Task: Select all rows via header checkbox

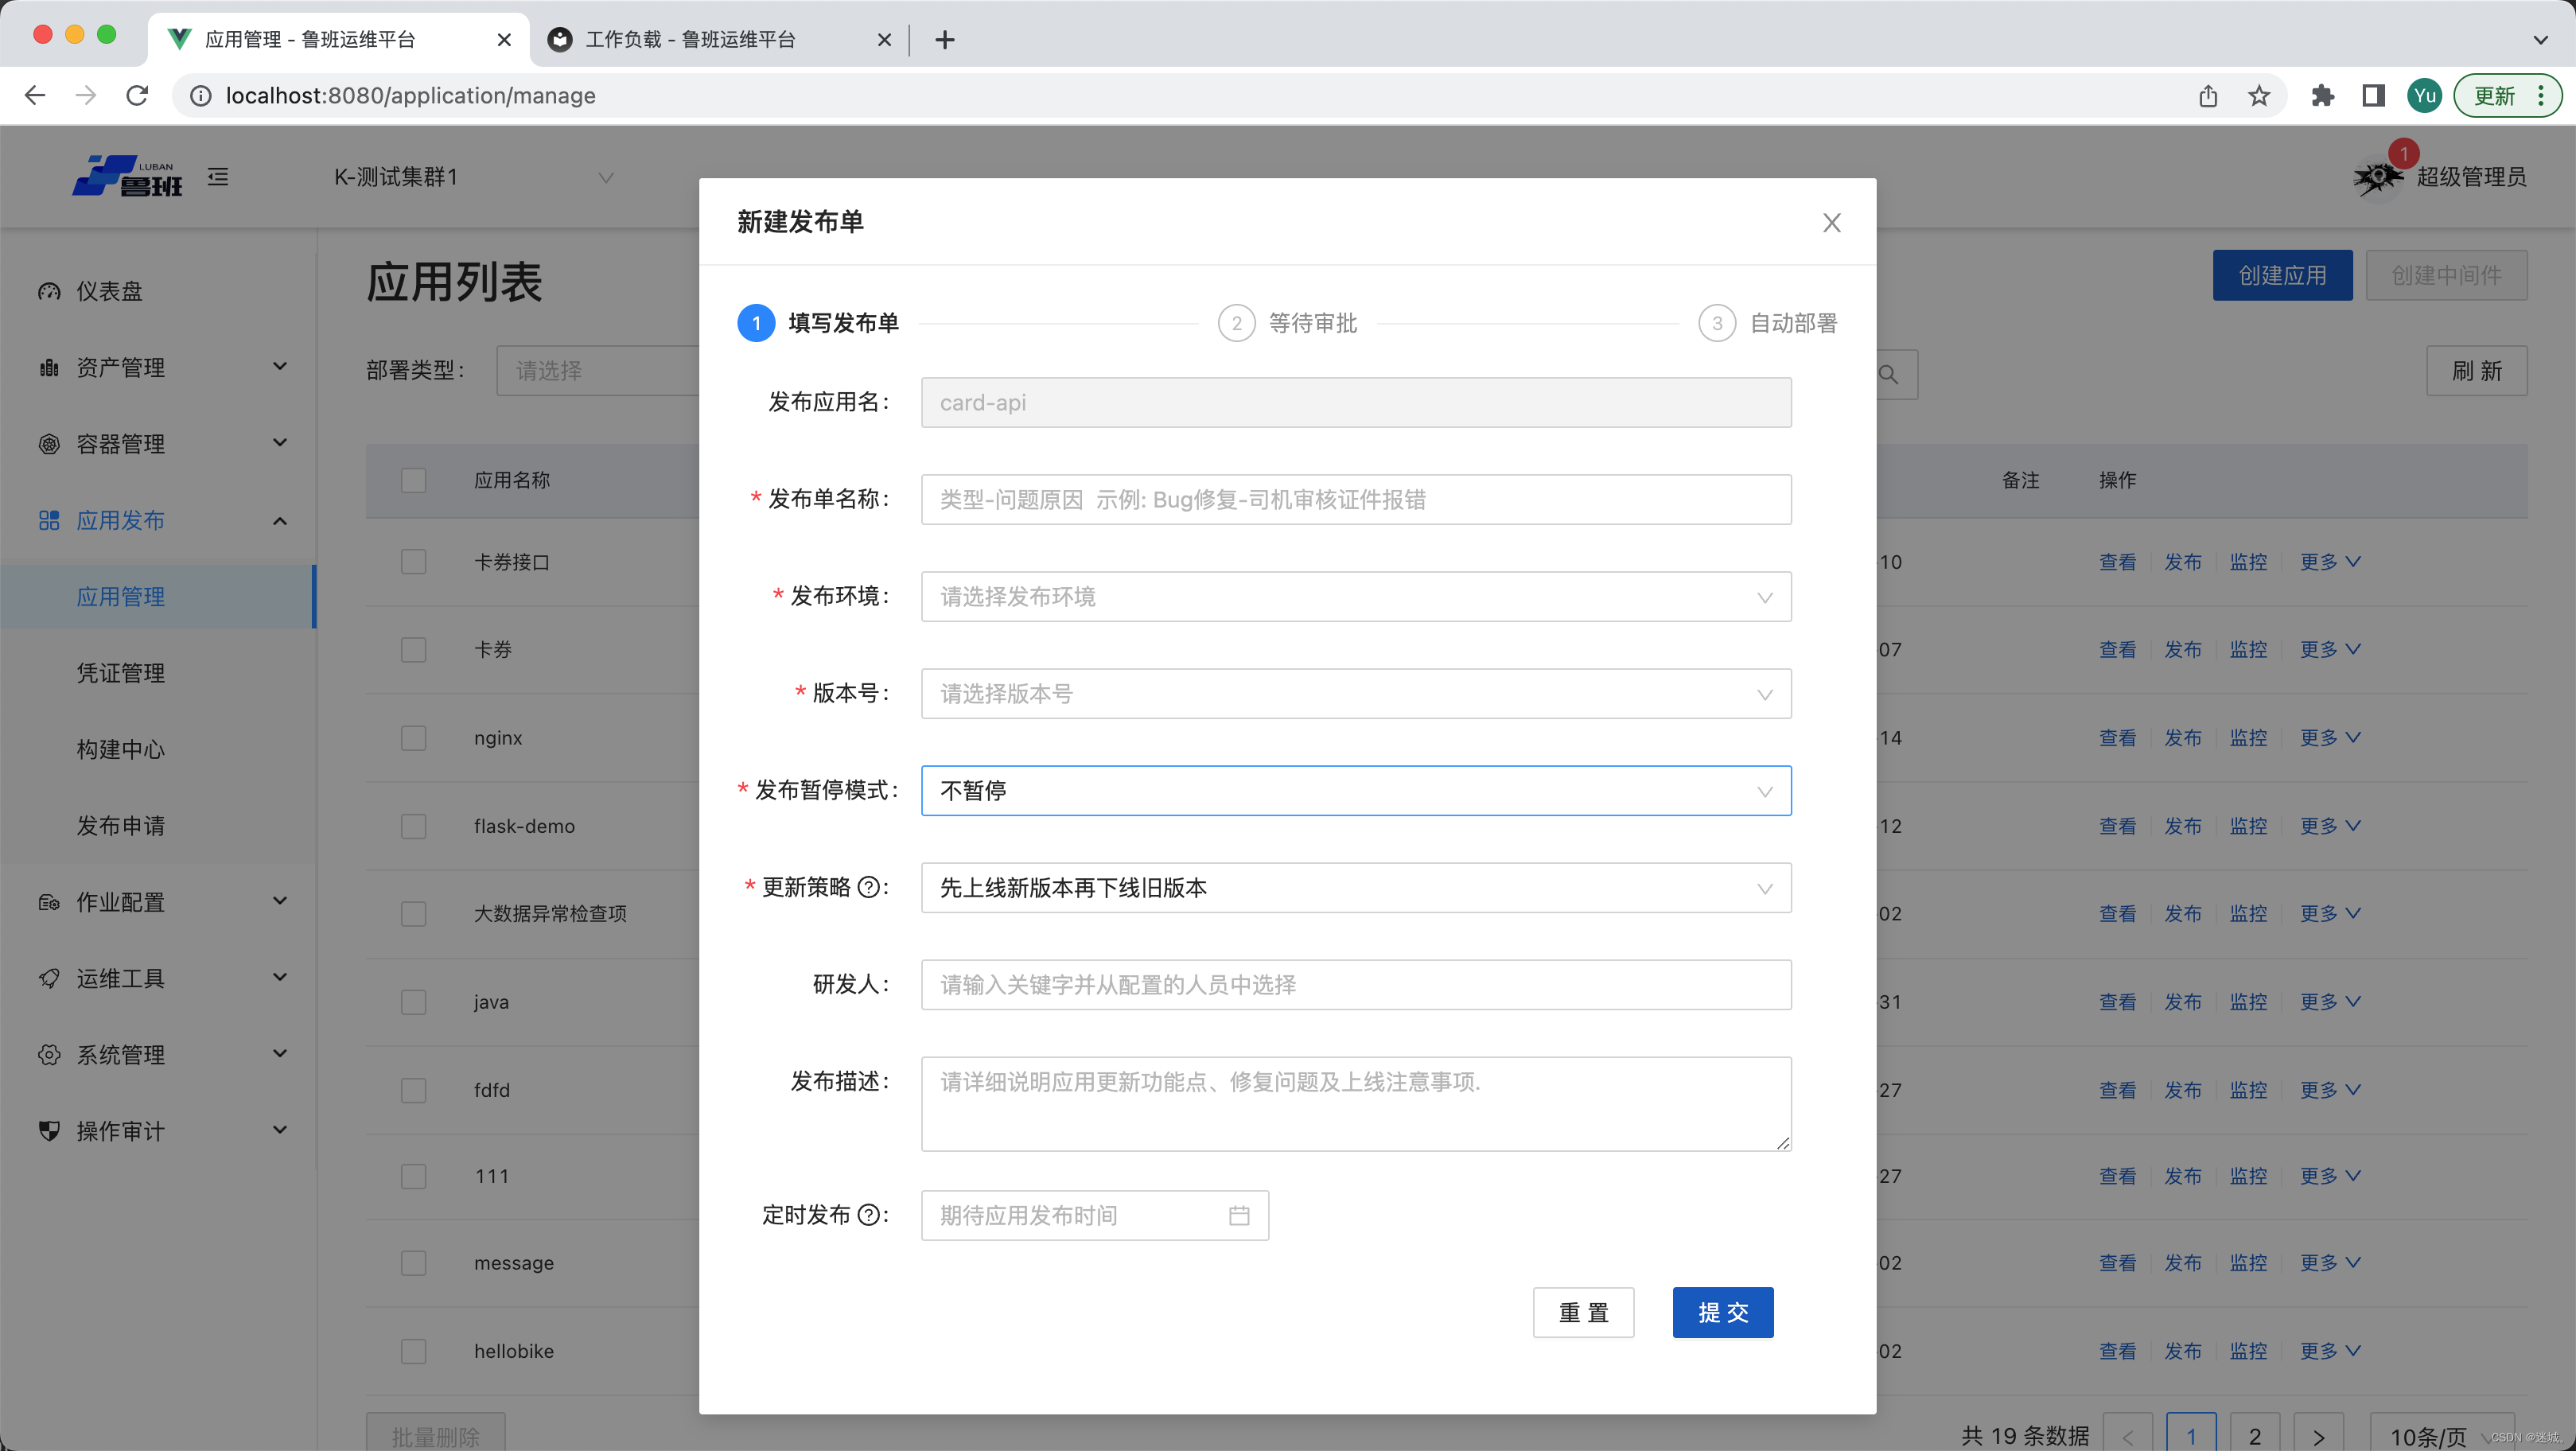Action: point(413,480)
